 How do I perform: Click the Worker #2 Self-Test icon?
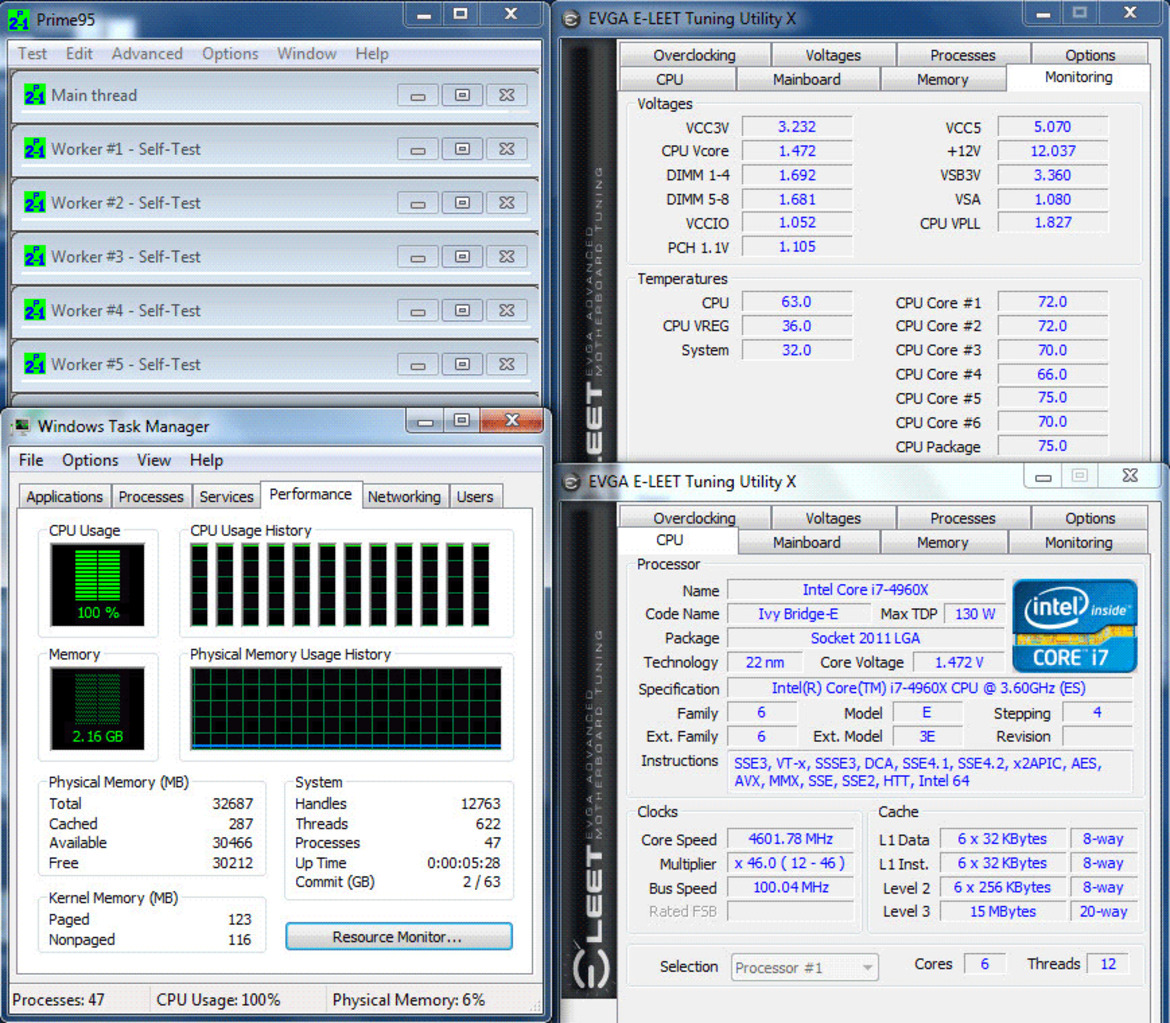coord(34,202)
